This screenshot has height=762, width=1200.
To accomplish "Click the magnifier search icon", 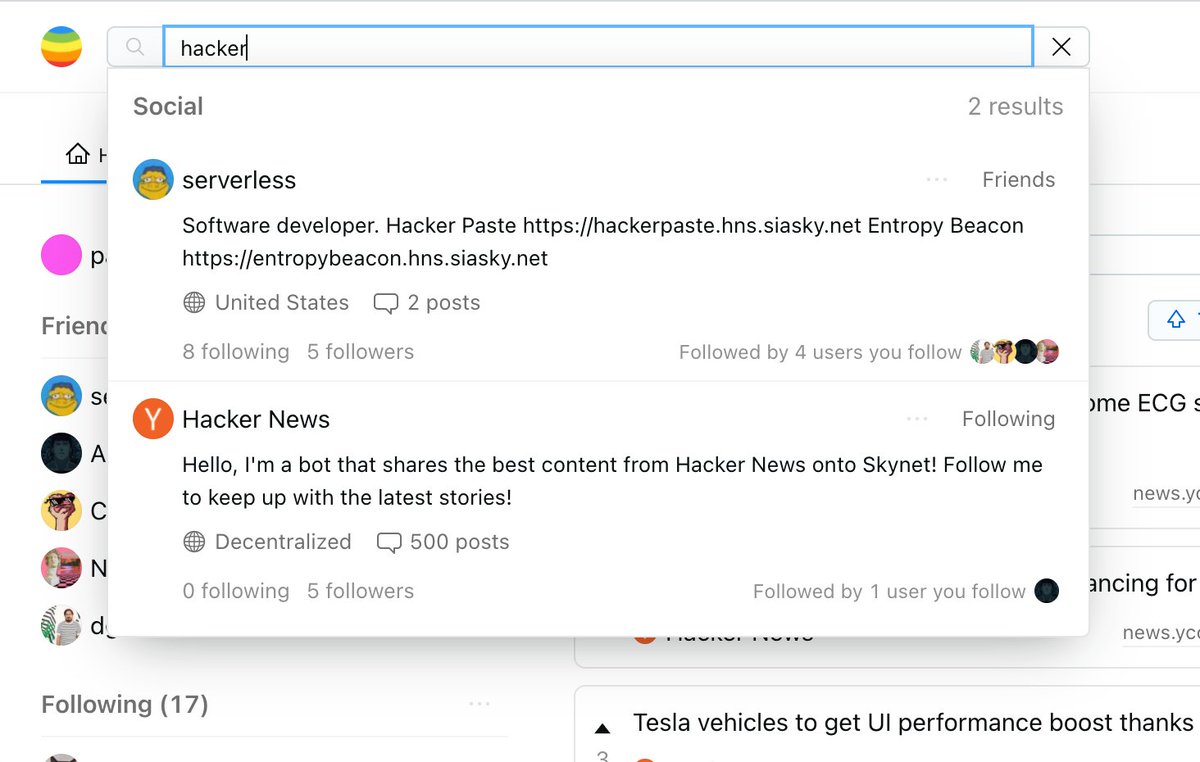I will [135, 47].
